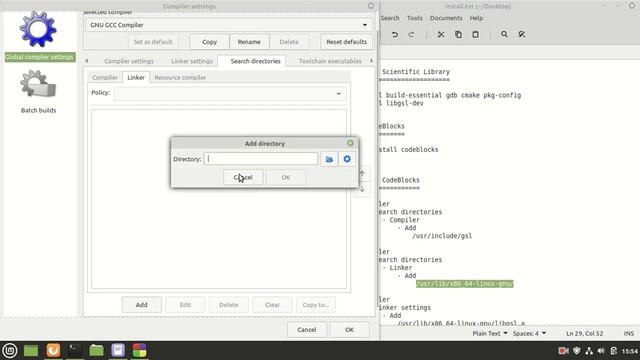Click Reset defaults button
Screen dimensions: 640x360
pyautogui.click(x=347, y=42)
